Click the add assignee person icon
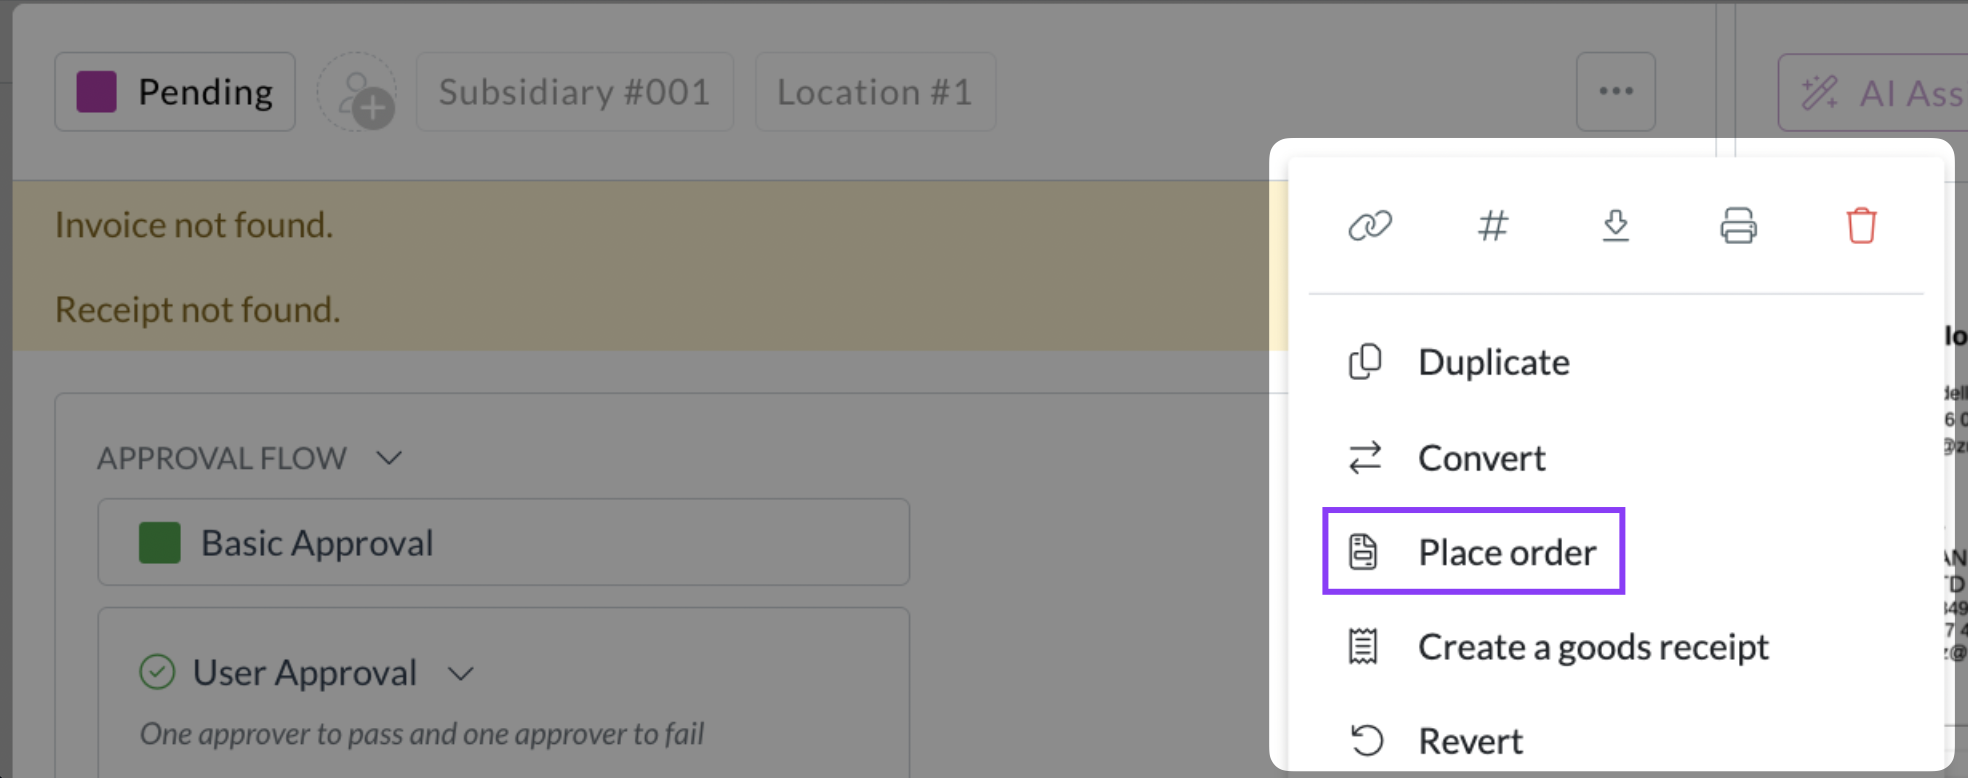 click(x=358, y=93)
